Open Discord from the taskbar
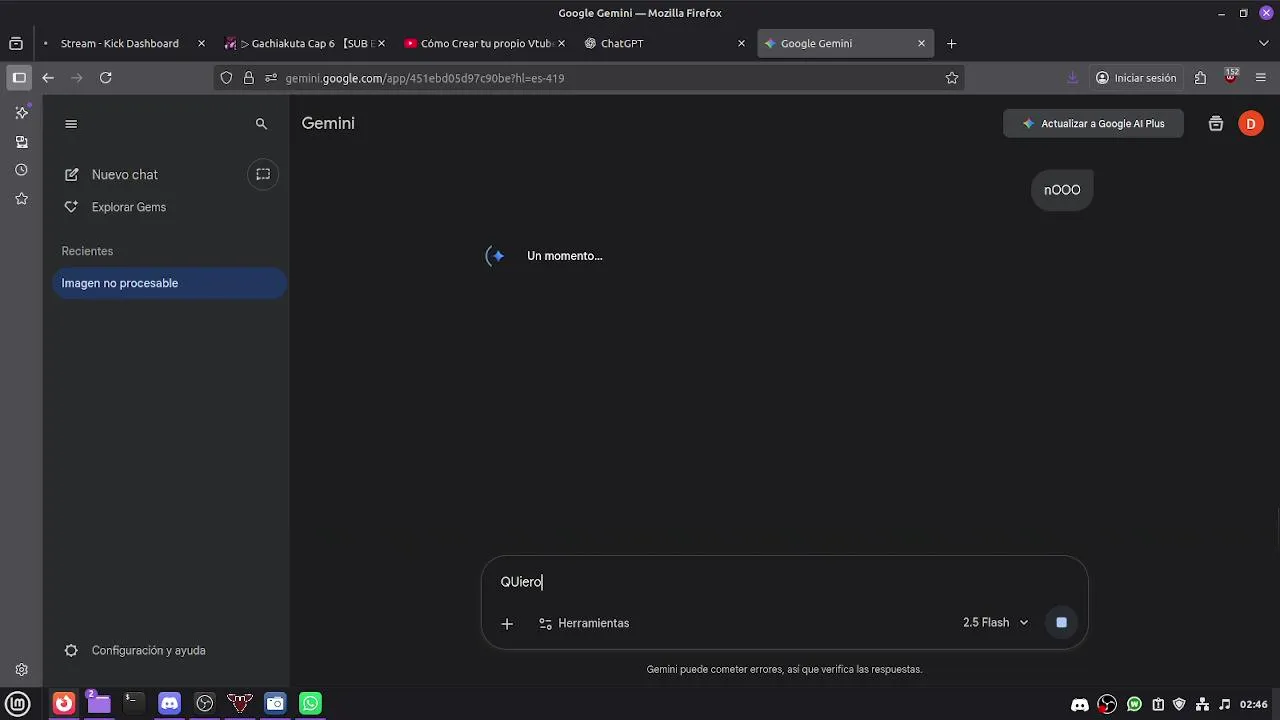The image size is (1280, 720). click(x=170, y=703)
